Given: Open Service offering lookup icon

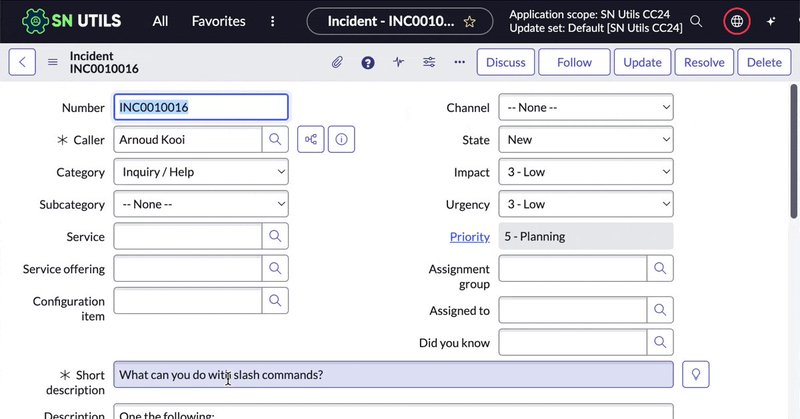Looking at the screenshot, I should point(275,268).
